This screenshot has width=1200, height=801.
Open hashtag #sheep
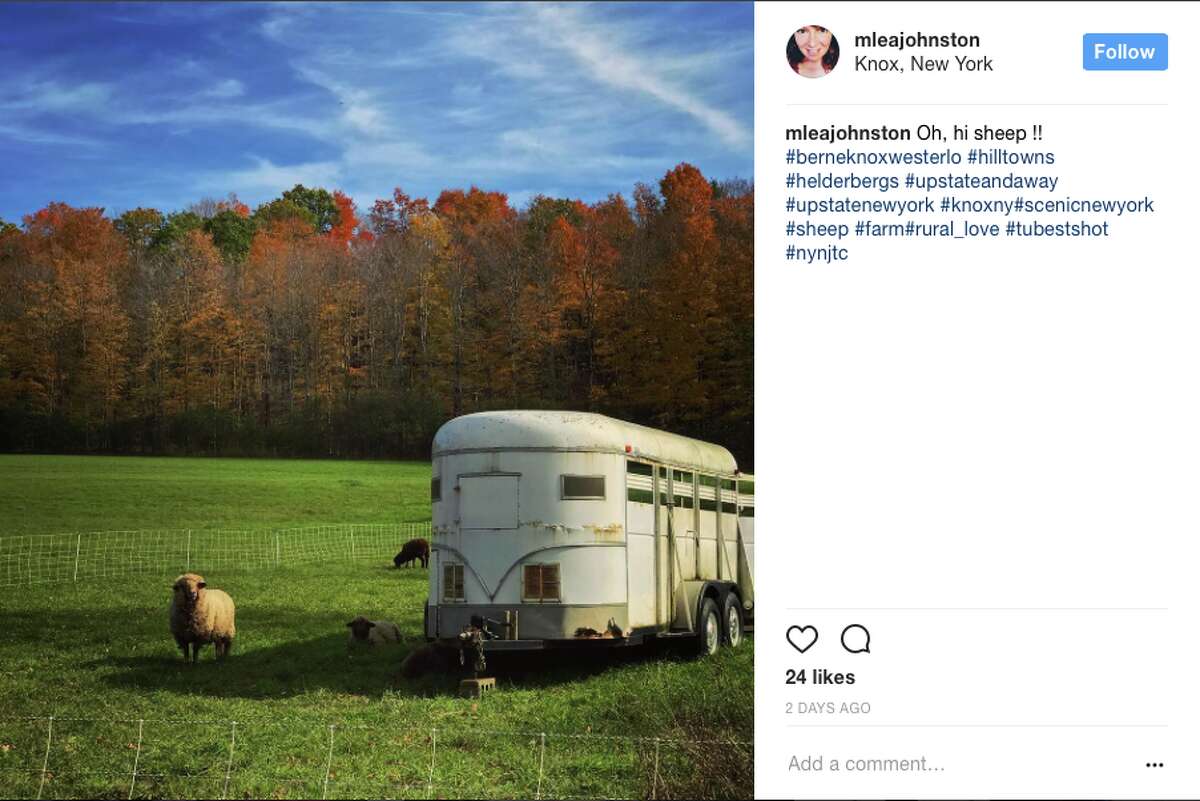pos(817,229)
